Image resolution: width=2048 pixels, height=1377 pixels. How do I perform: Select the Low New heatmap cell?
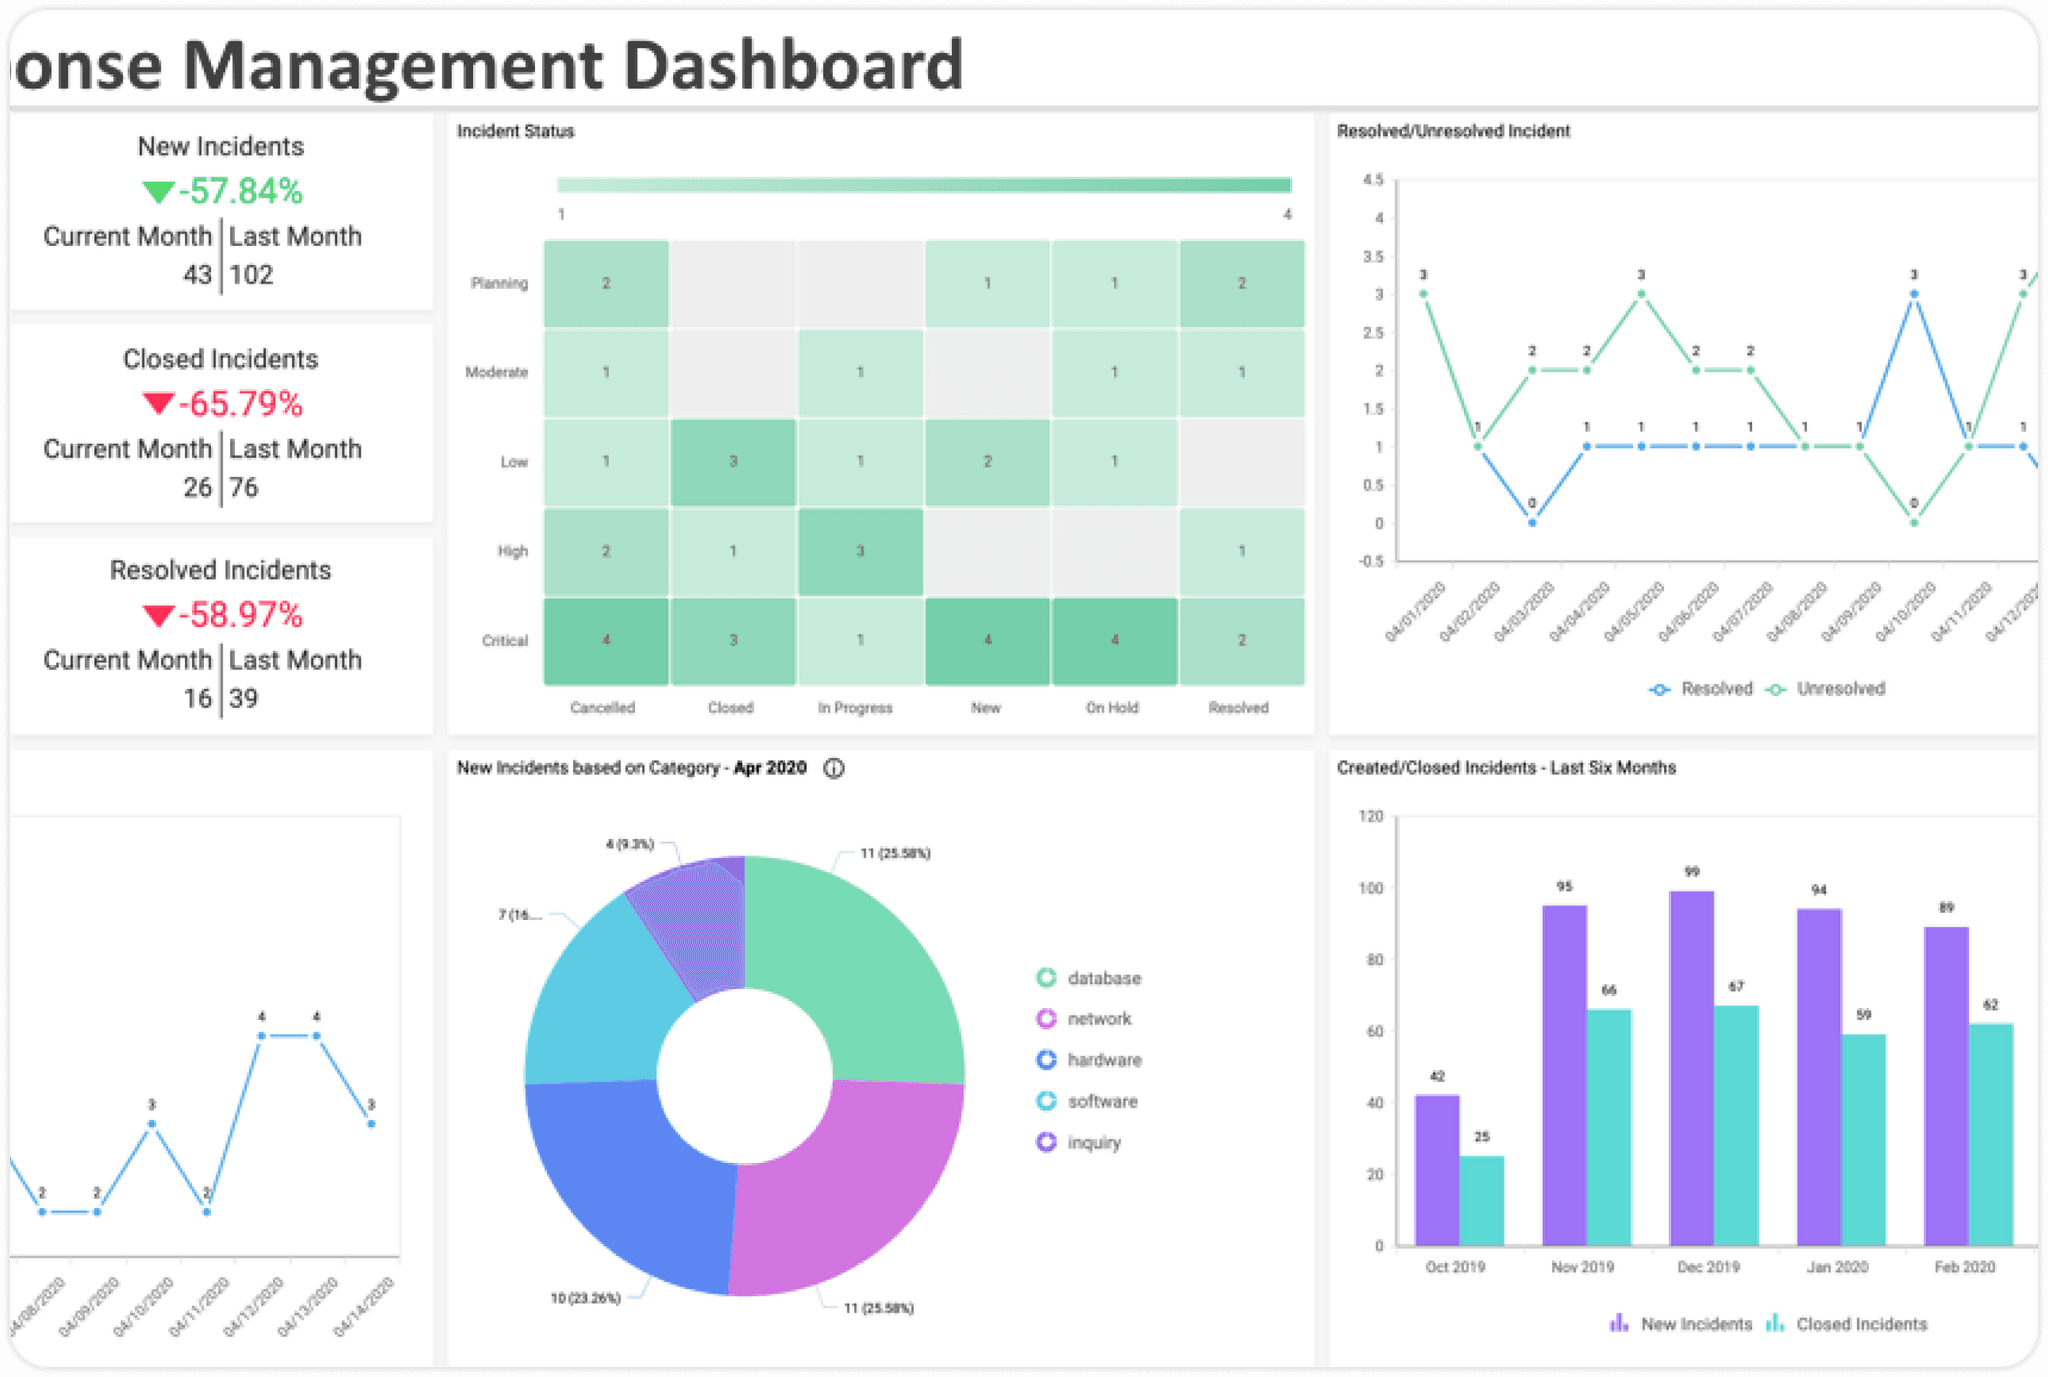987,462
